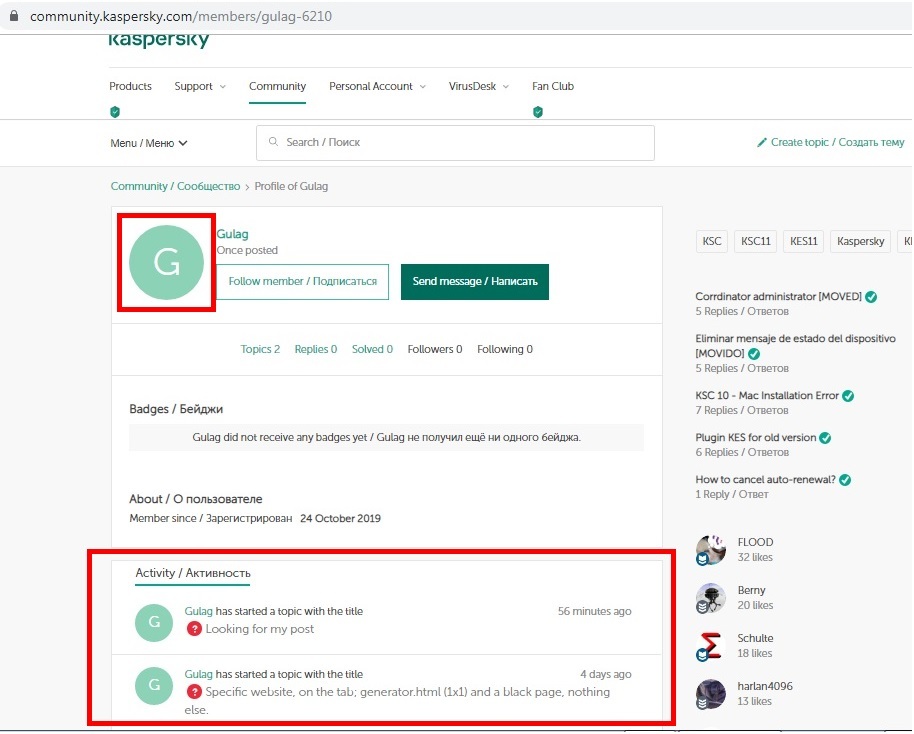The image size is (914, 734).
Task: Click the Search / Поиск input field
Action: click(455, 143)
